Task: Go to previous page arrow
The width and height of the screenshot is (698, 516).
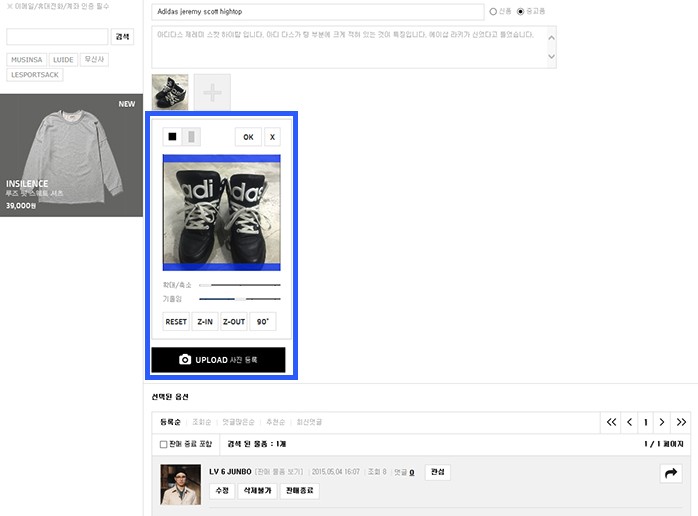Action: click(629, 422)
